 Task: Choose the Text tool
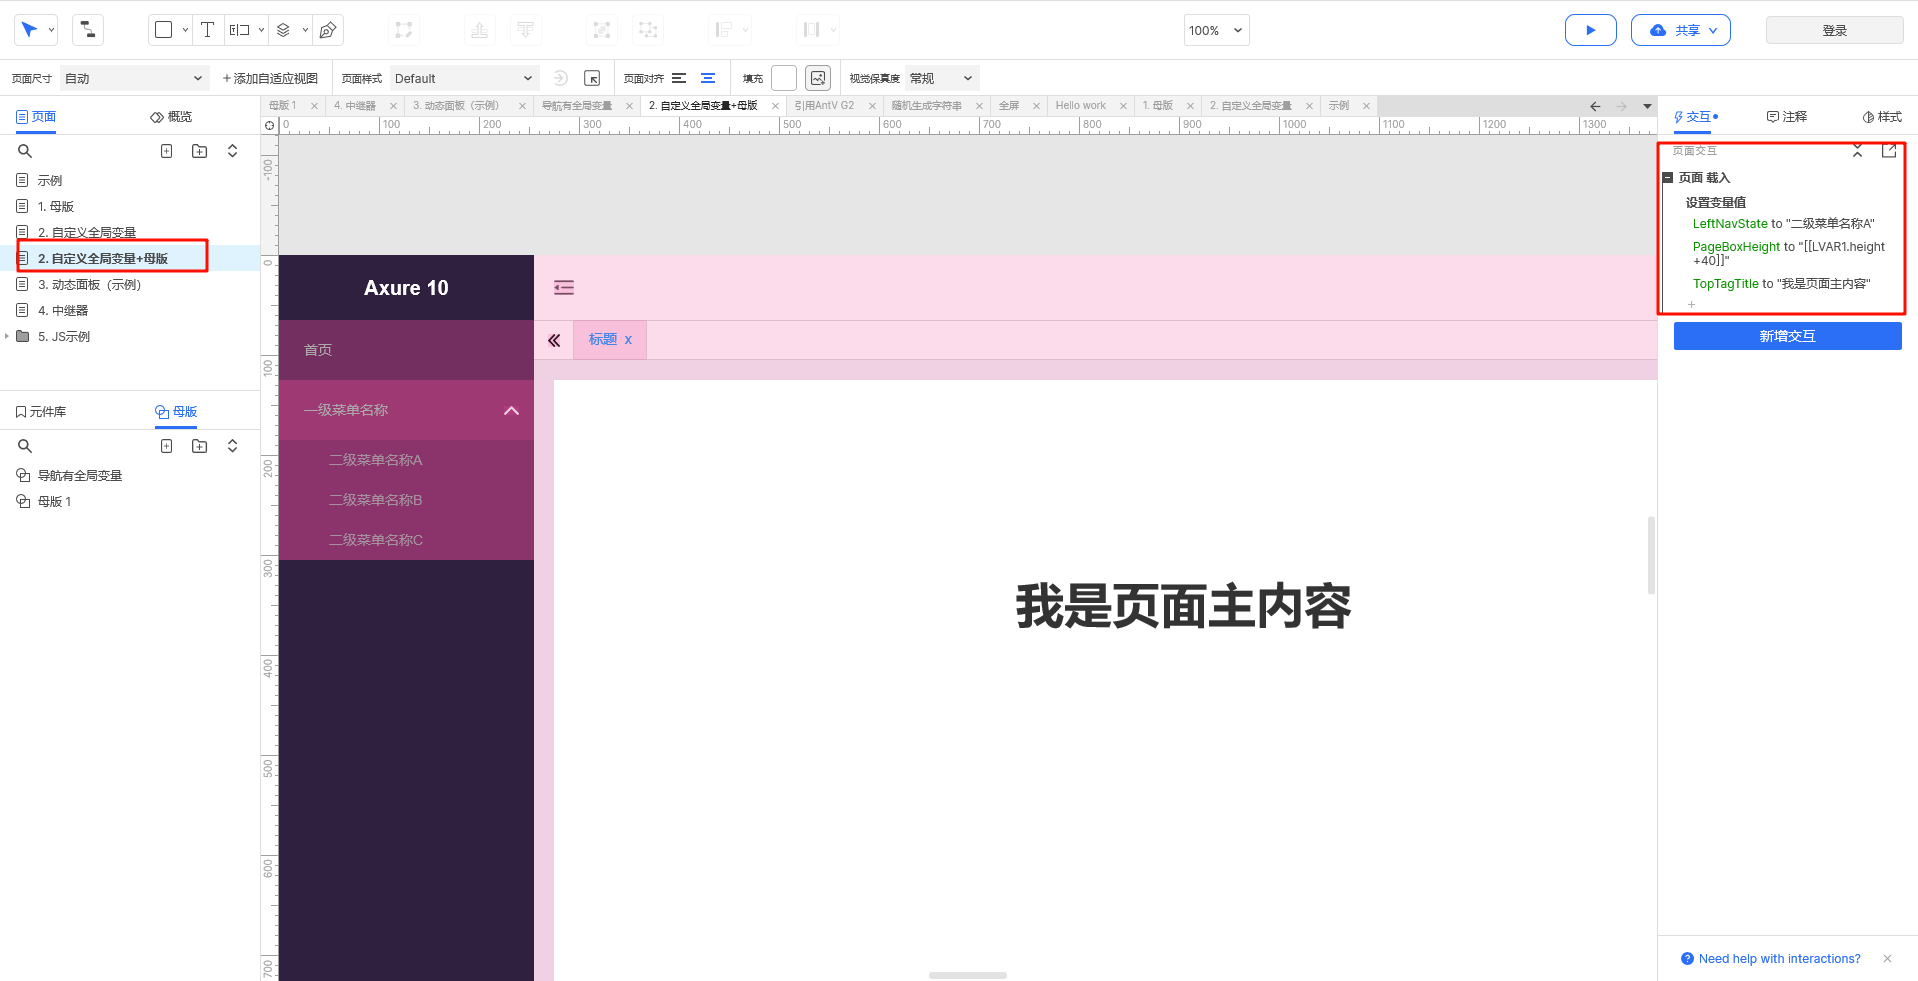tap(207, 30)
